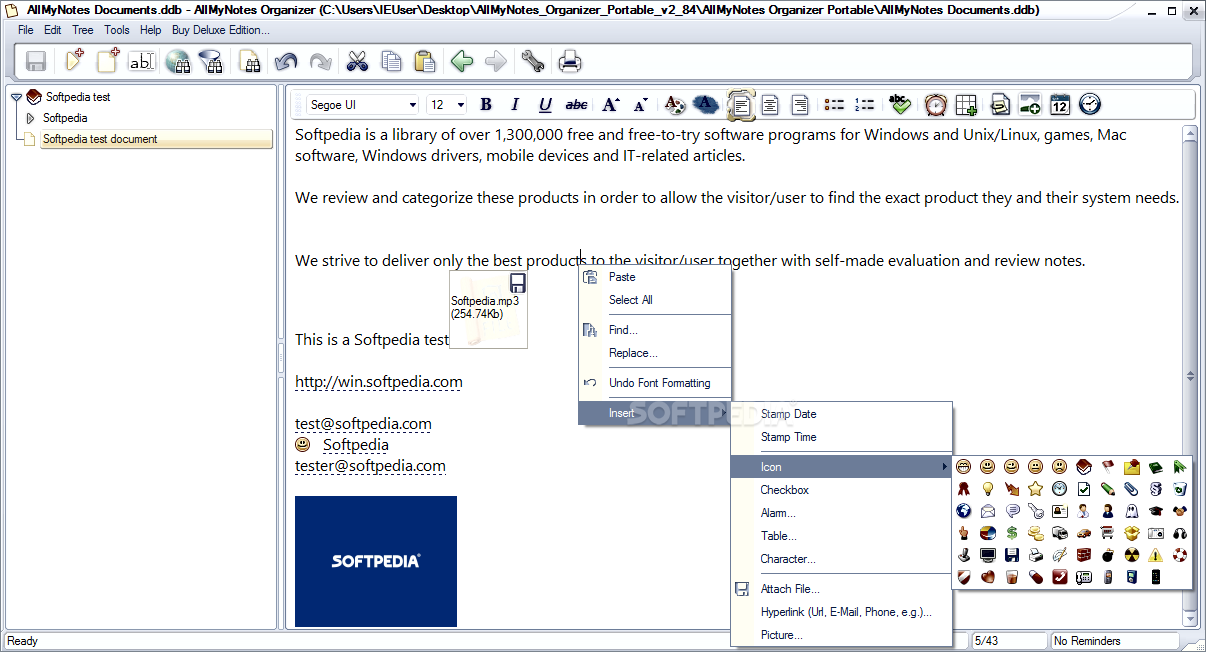Open the Tree menu
This screenshot has height=652, width=1206.
(x=83, y=30)
